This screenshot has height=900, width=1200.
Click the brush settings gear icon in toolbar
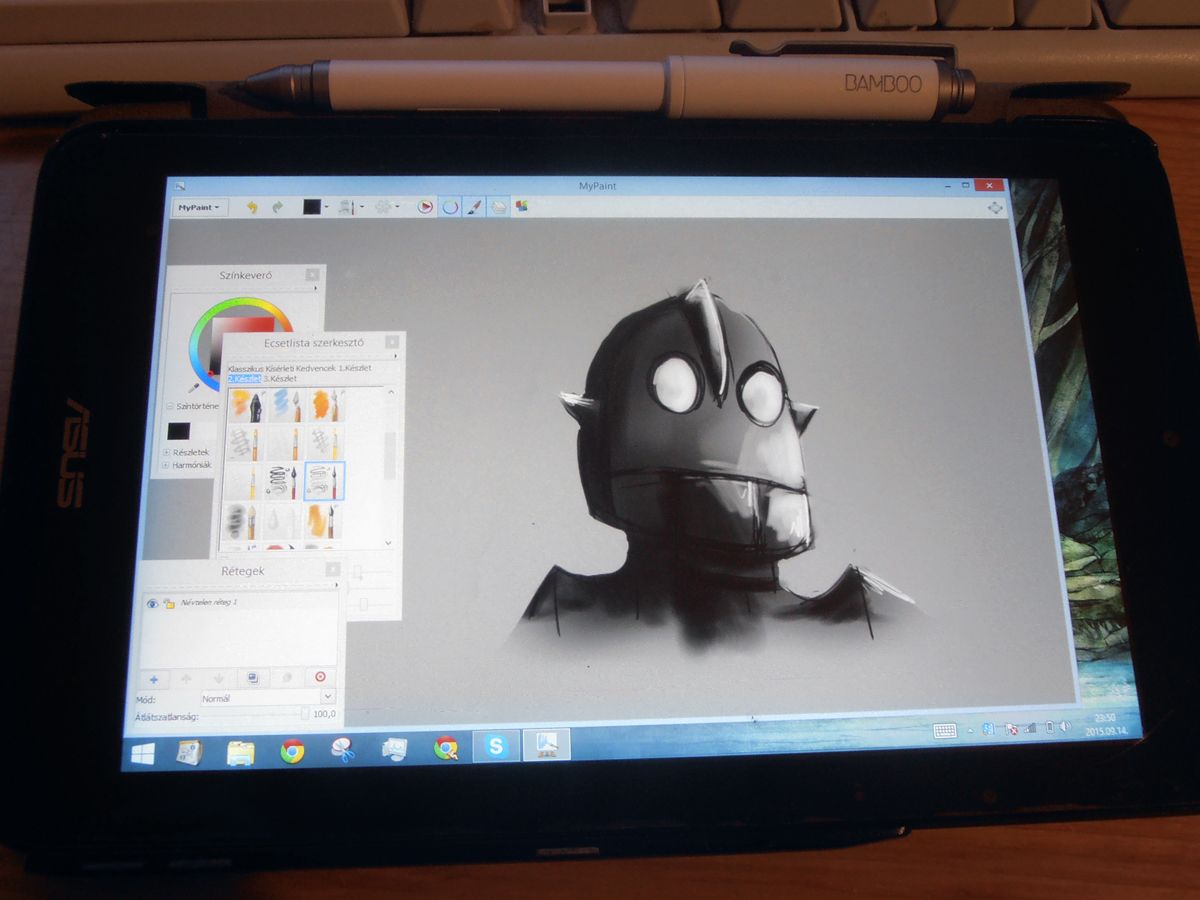(x=382, y=207)
